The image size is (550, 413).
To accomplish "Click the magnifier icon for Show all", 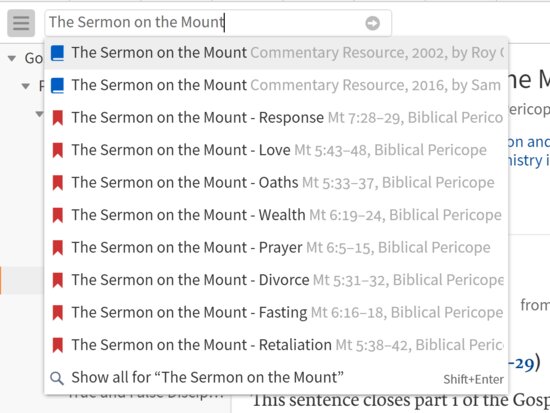I will pos(57,378).
